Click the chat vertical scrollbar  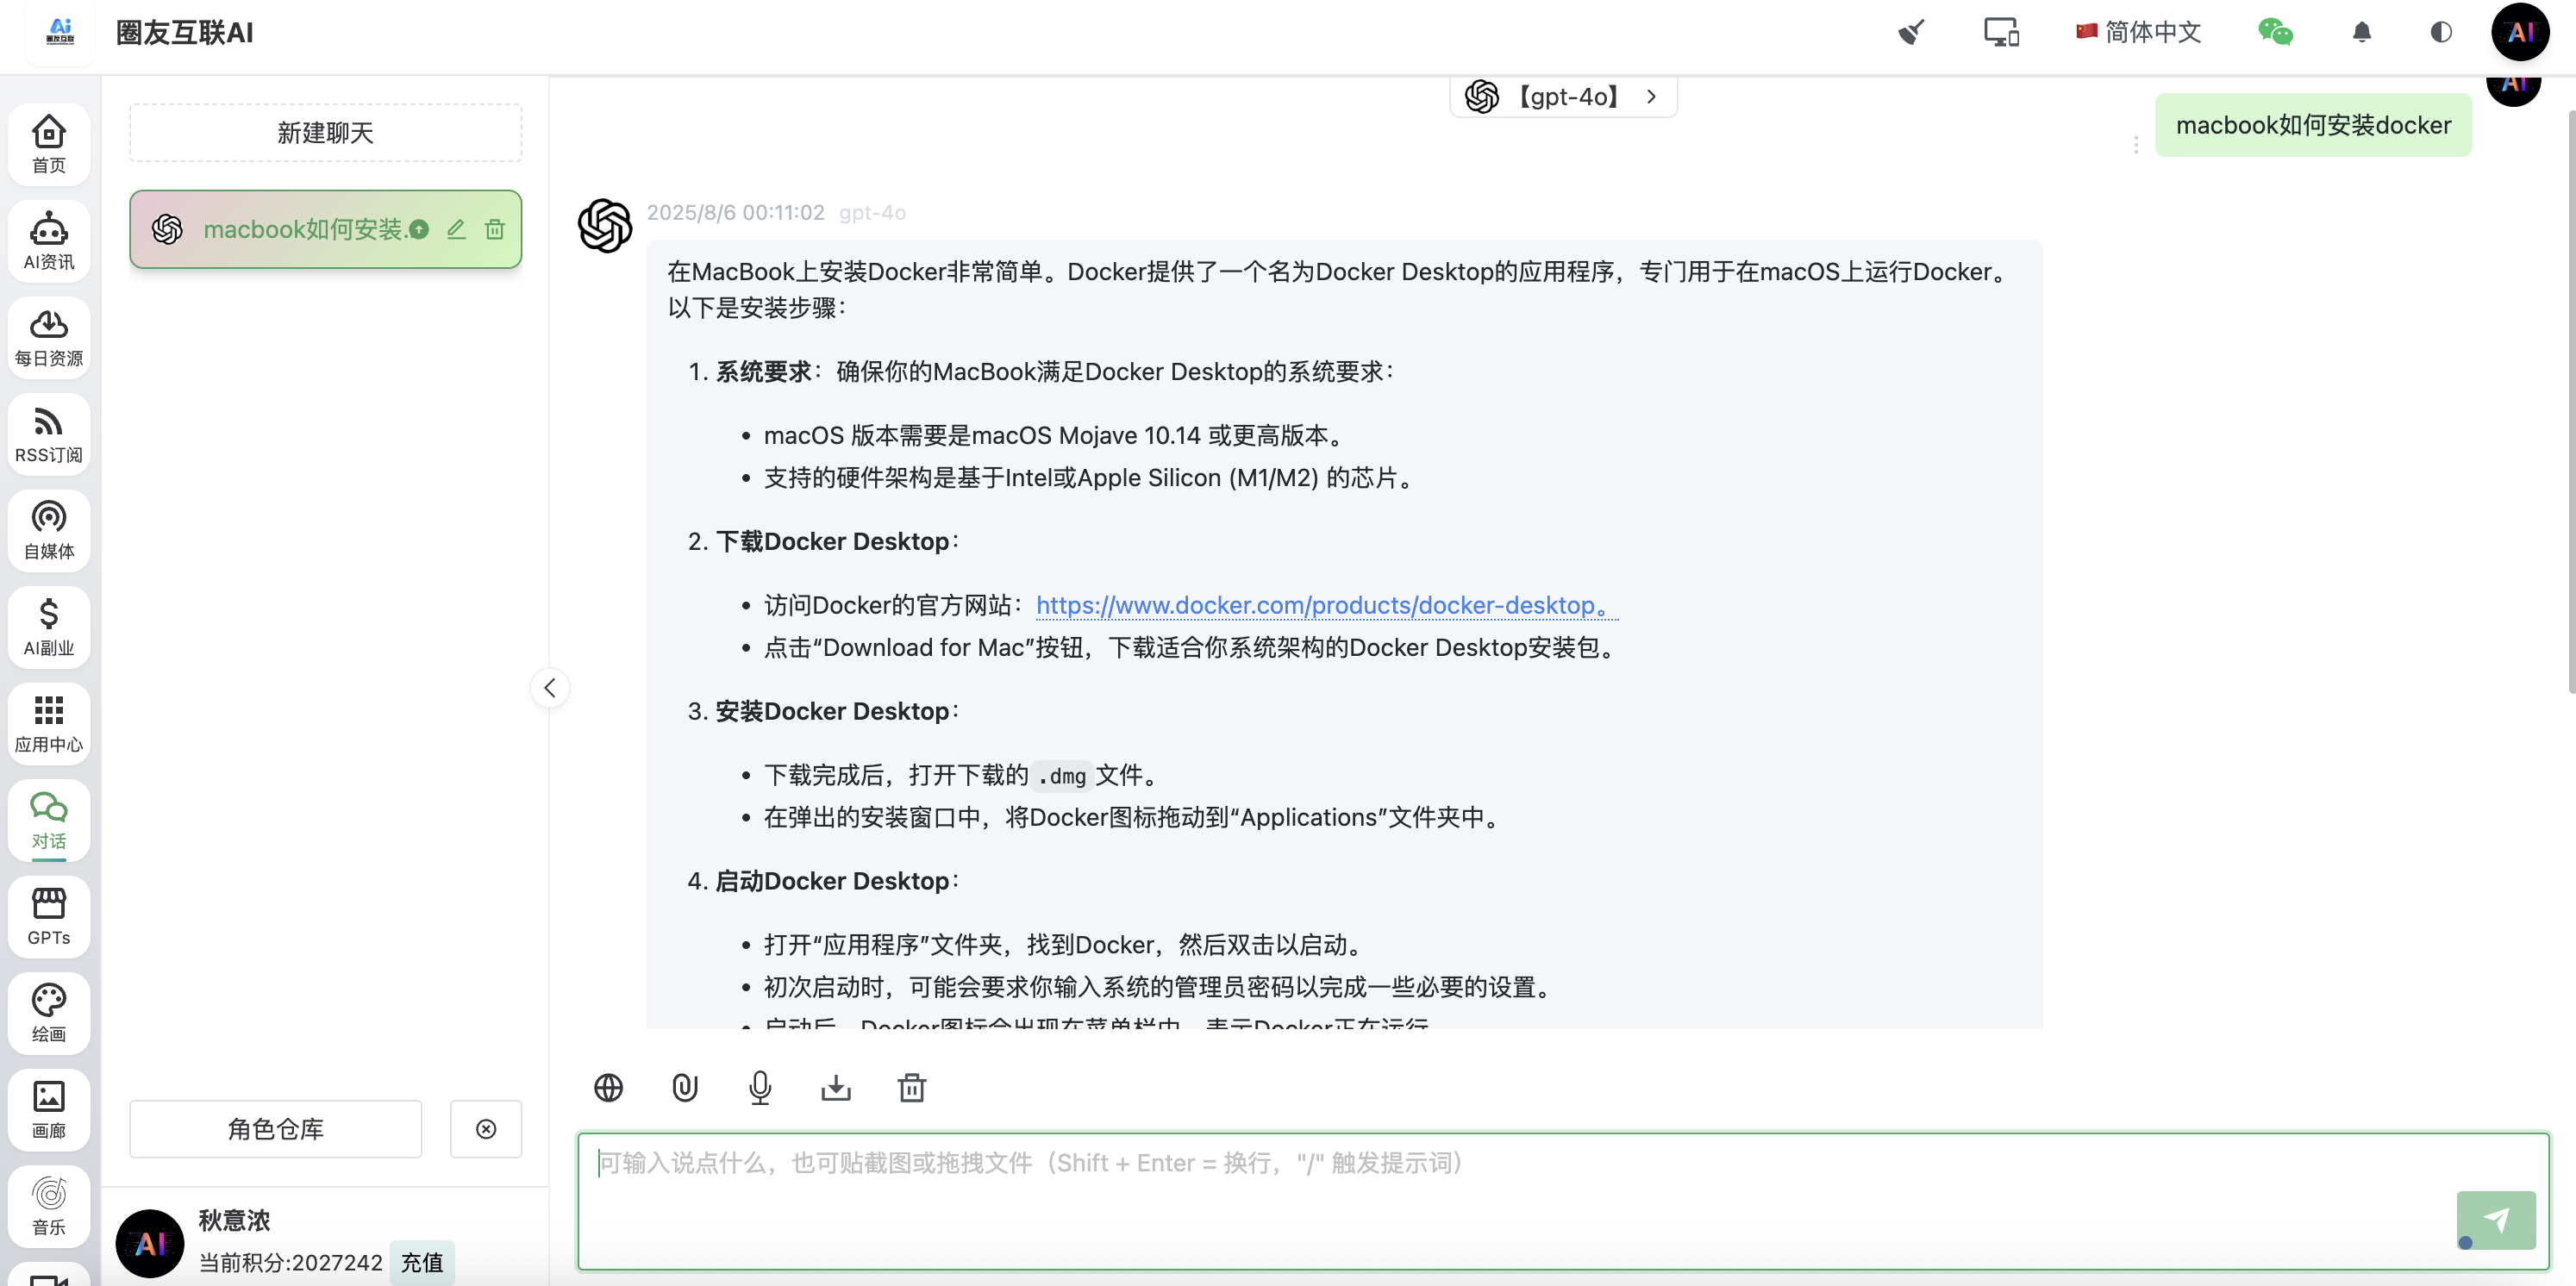click(2570, 400)
